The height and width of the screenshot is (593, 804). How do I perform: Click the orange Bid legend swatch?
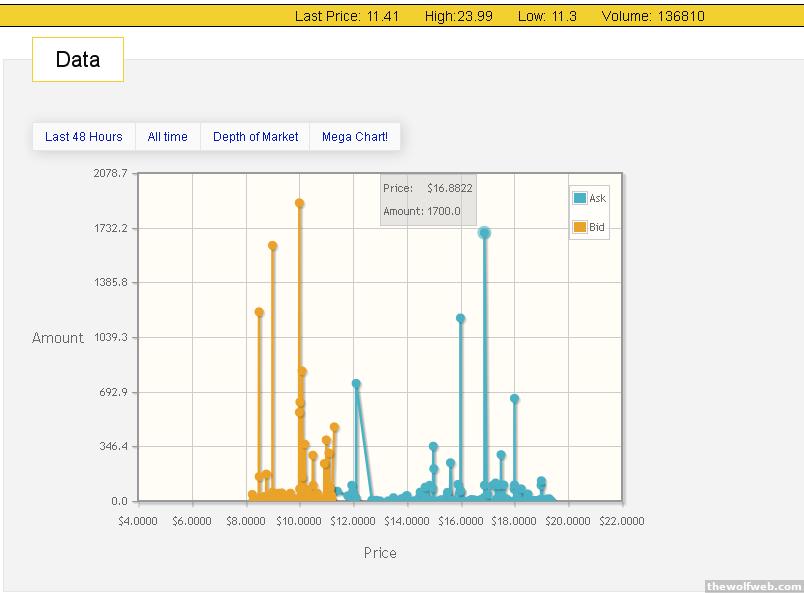(x=579, y=228)
